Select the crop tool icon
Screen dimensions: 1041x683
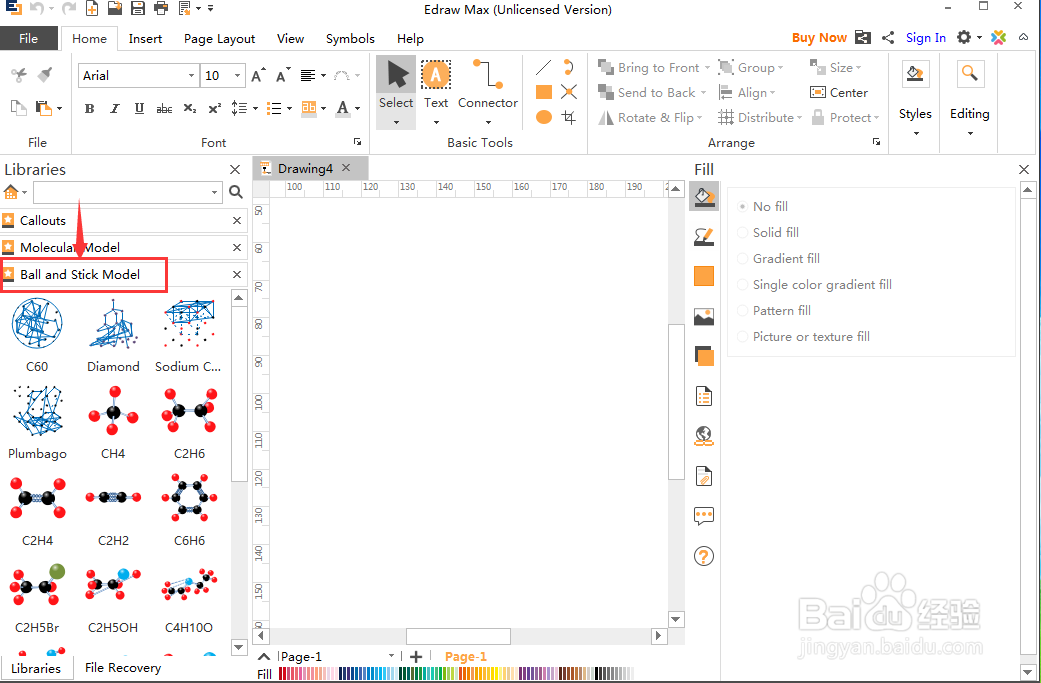(x=569, y=117)
